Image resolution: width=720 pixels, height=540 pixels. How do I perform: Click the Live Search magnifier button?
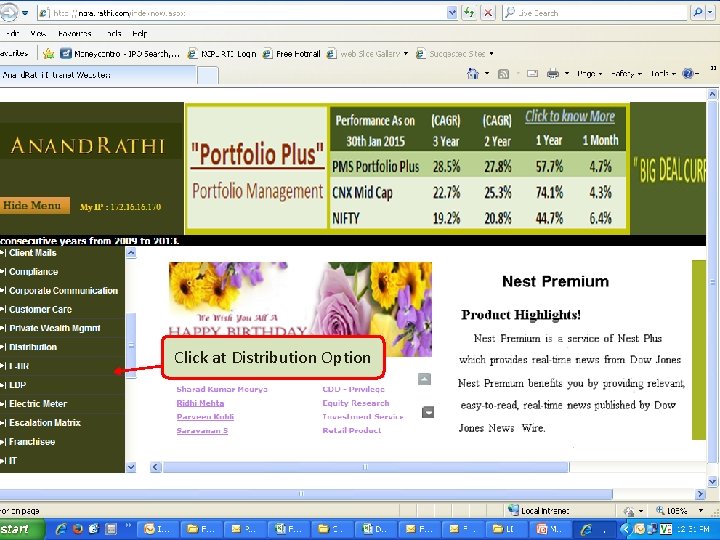pos(697,13)
